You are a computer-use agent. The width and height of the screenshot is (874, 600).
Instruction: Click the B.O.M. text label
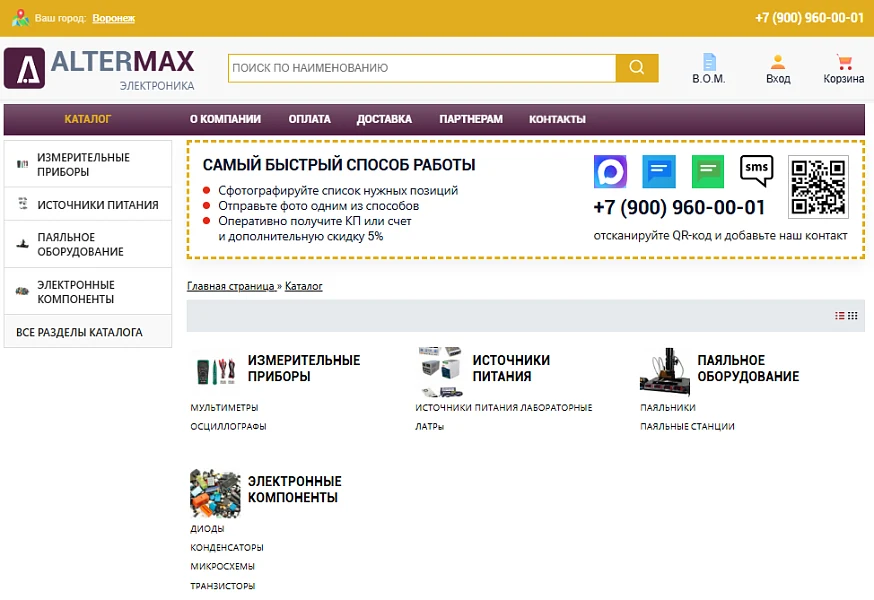coord(709,79)
